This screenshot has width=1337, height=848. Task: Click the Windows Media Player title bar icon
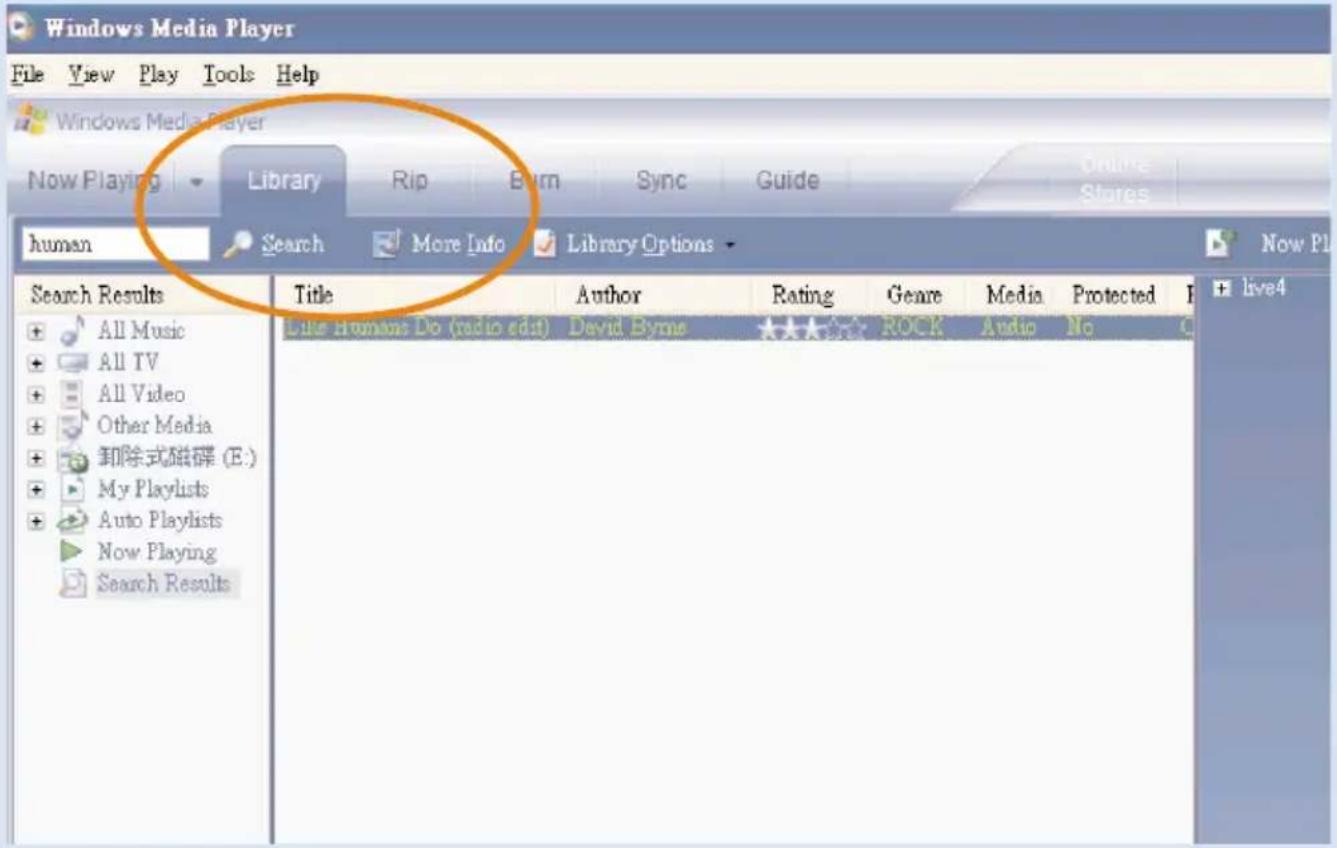20,28
